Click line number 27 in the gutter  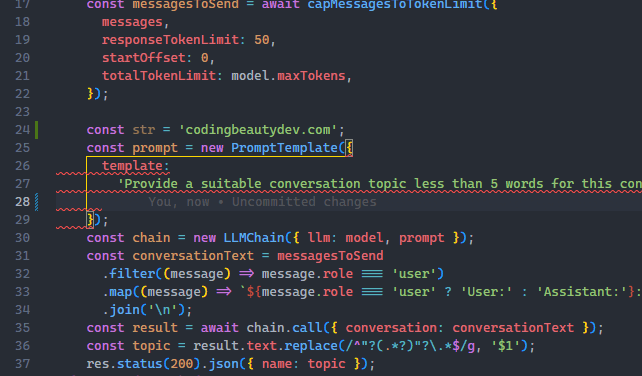pyautogui.click(x=23, y=184)
